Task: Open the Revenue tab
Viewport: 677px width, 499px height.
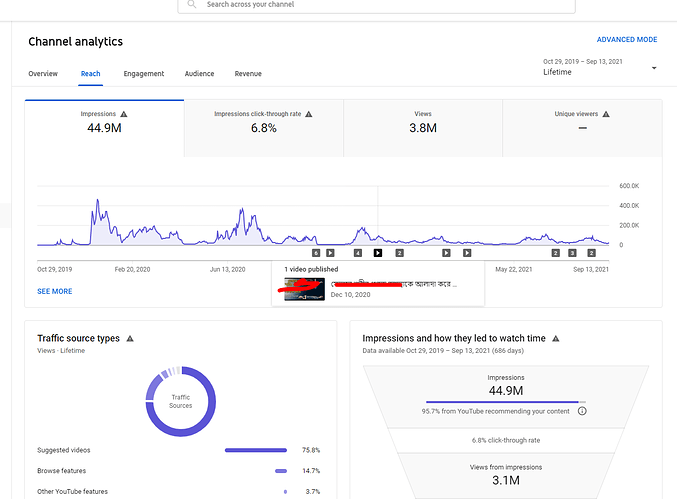Action: point(248,74)
